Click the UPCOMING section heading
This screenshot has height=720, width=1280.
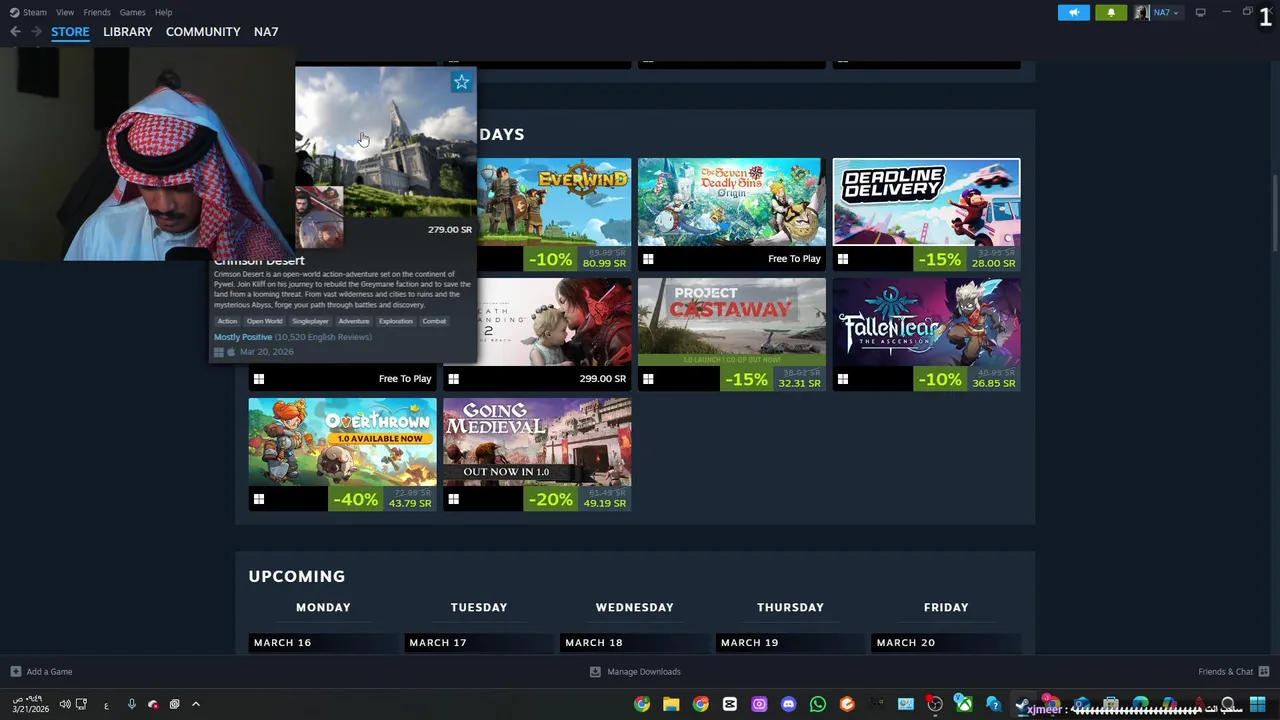point(297,576)
